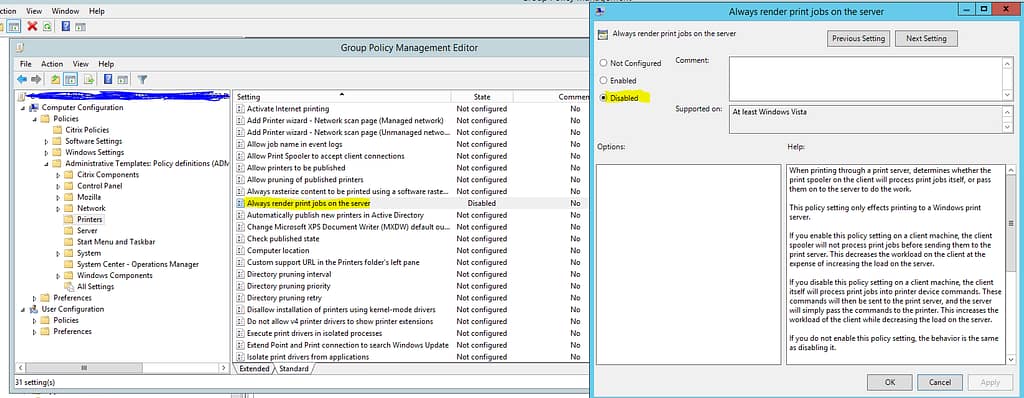Switch to the Standard tab

coord(294,369)
